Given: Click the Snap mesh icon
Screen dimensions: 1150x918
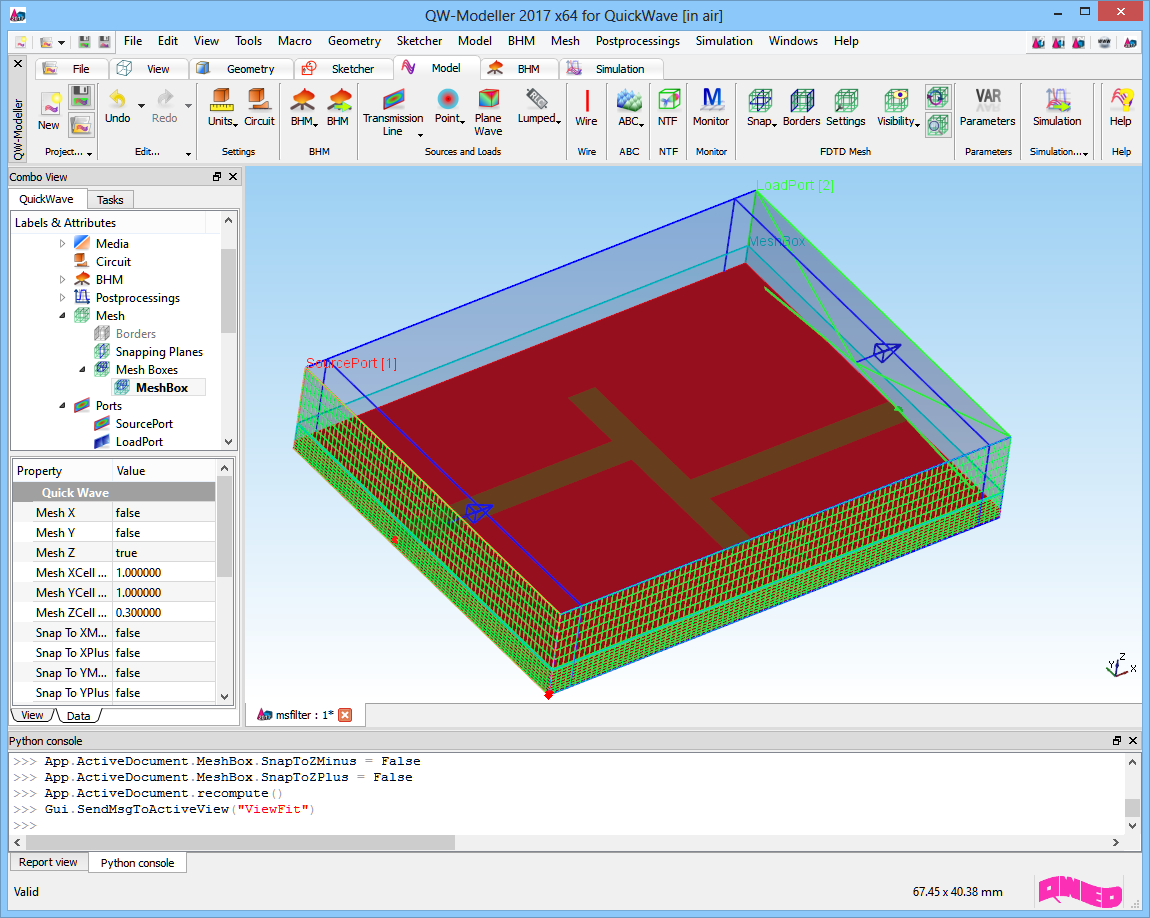Looking at the screenshot, I should (760, 100).
